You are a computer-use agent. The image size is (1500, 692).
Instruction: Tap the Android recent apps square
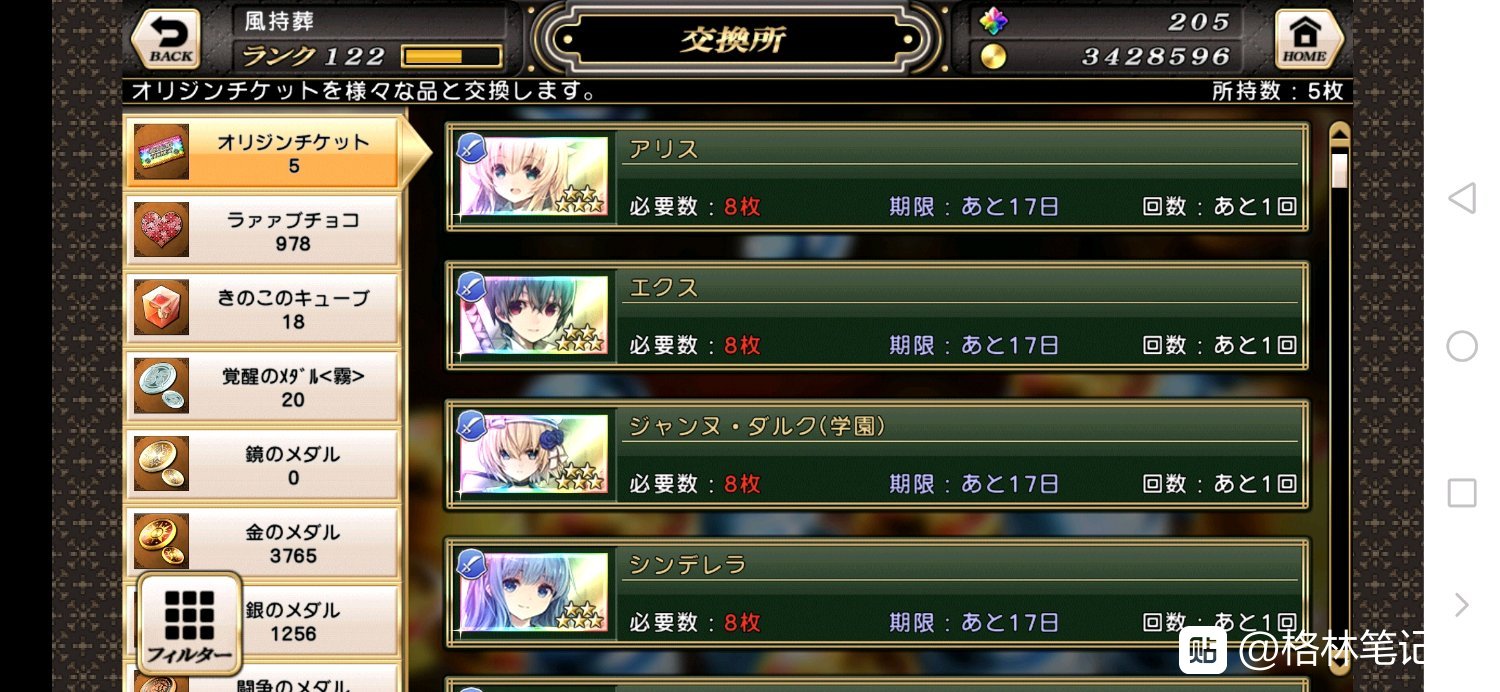tap(1462, 493)
